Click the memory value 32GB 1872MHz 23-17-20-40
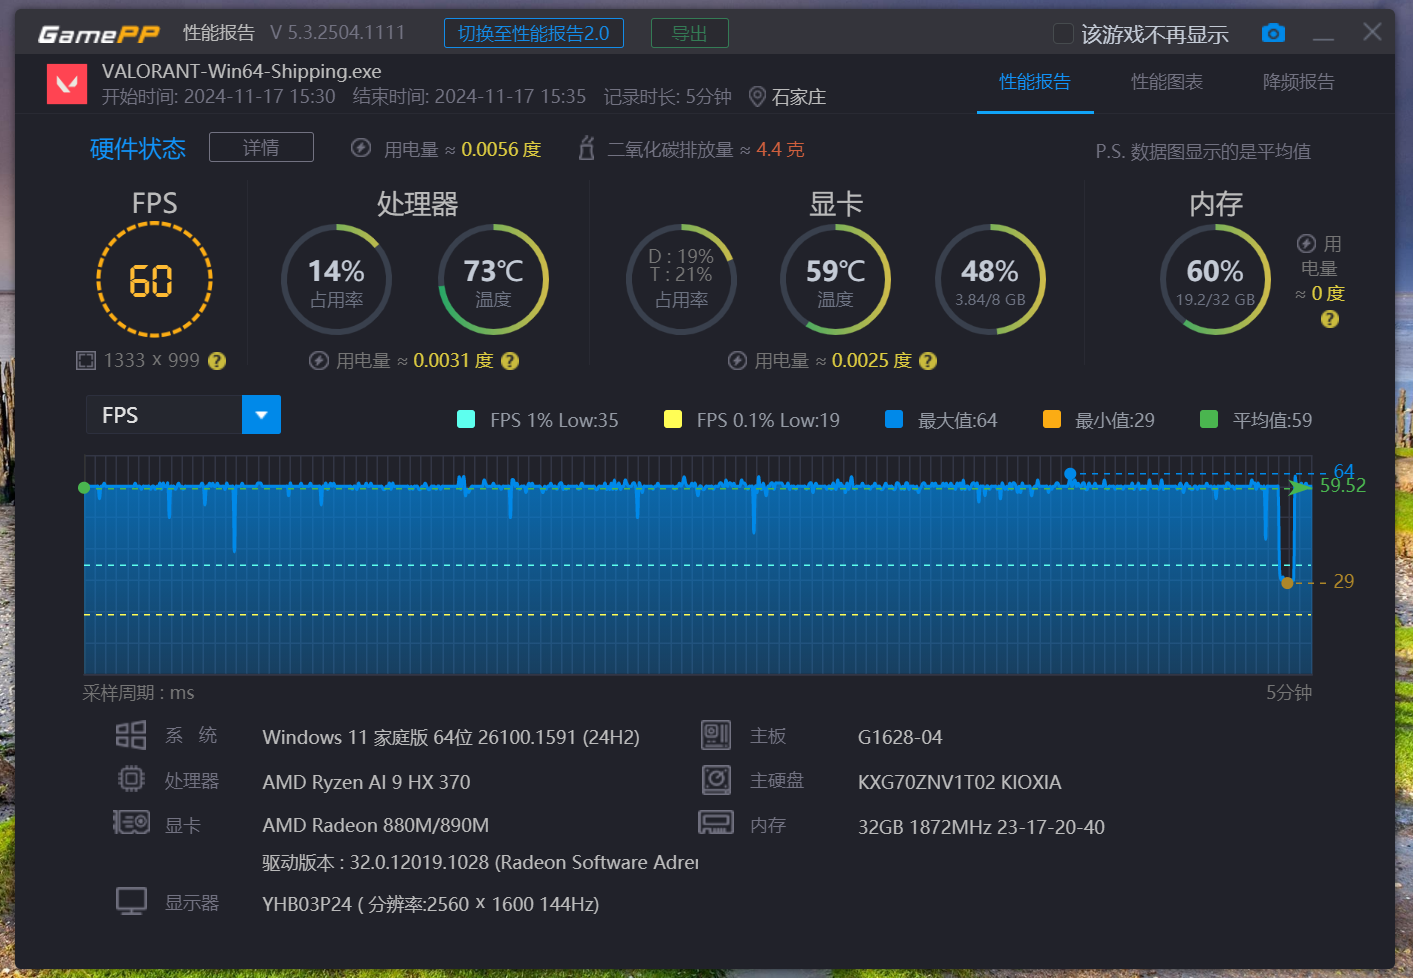This screenshot has width=1413, height=978. tap(981, 827)
